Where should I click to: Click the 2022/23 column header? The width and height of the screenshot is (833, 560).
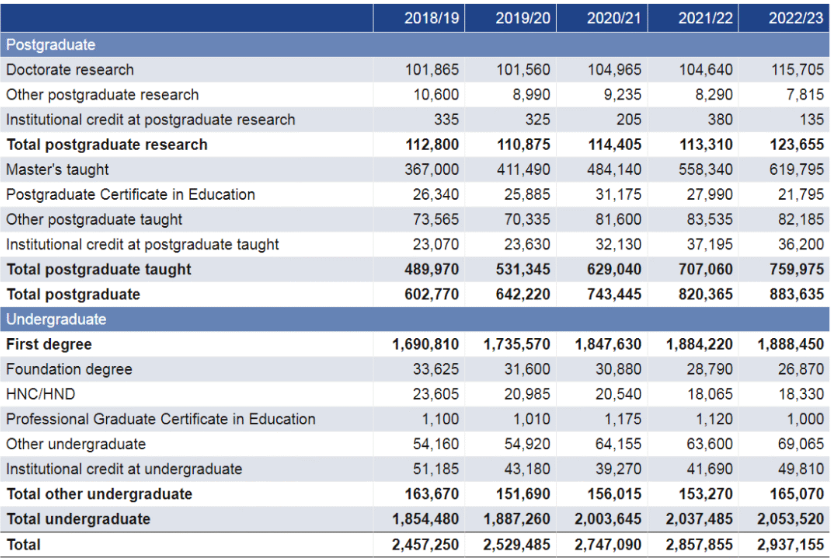[796, 18]
